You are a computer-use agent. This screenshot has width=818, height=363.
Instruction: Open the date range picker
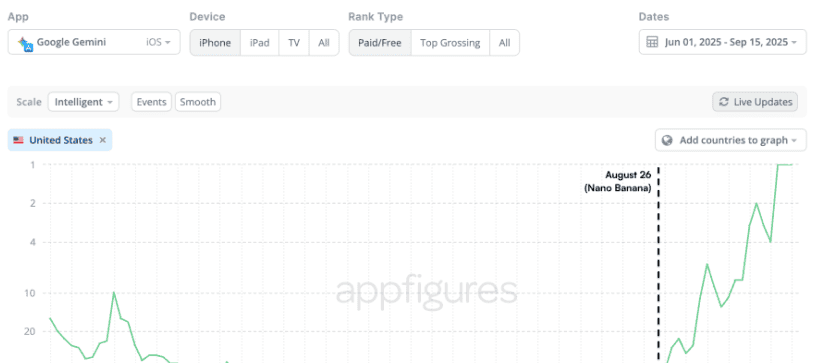(723, 42)
